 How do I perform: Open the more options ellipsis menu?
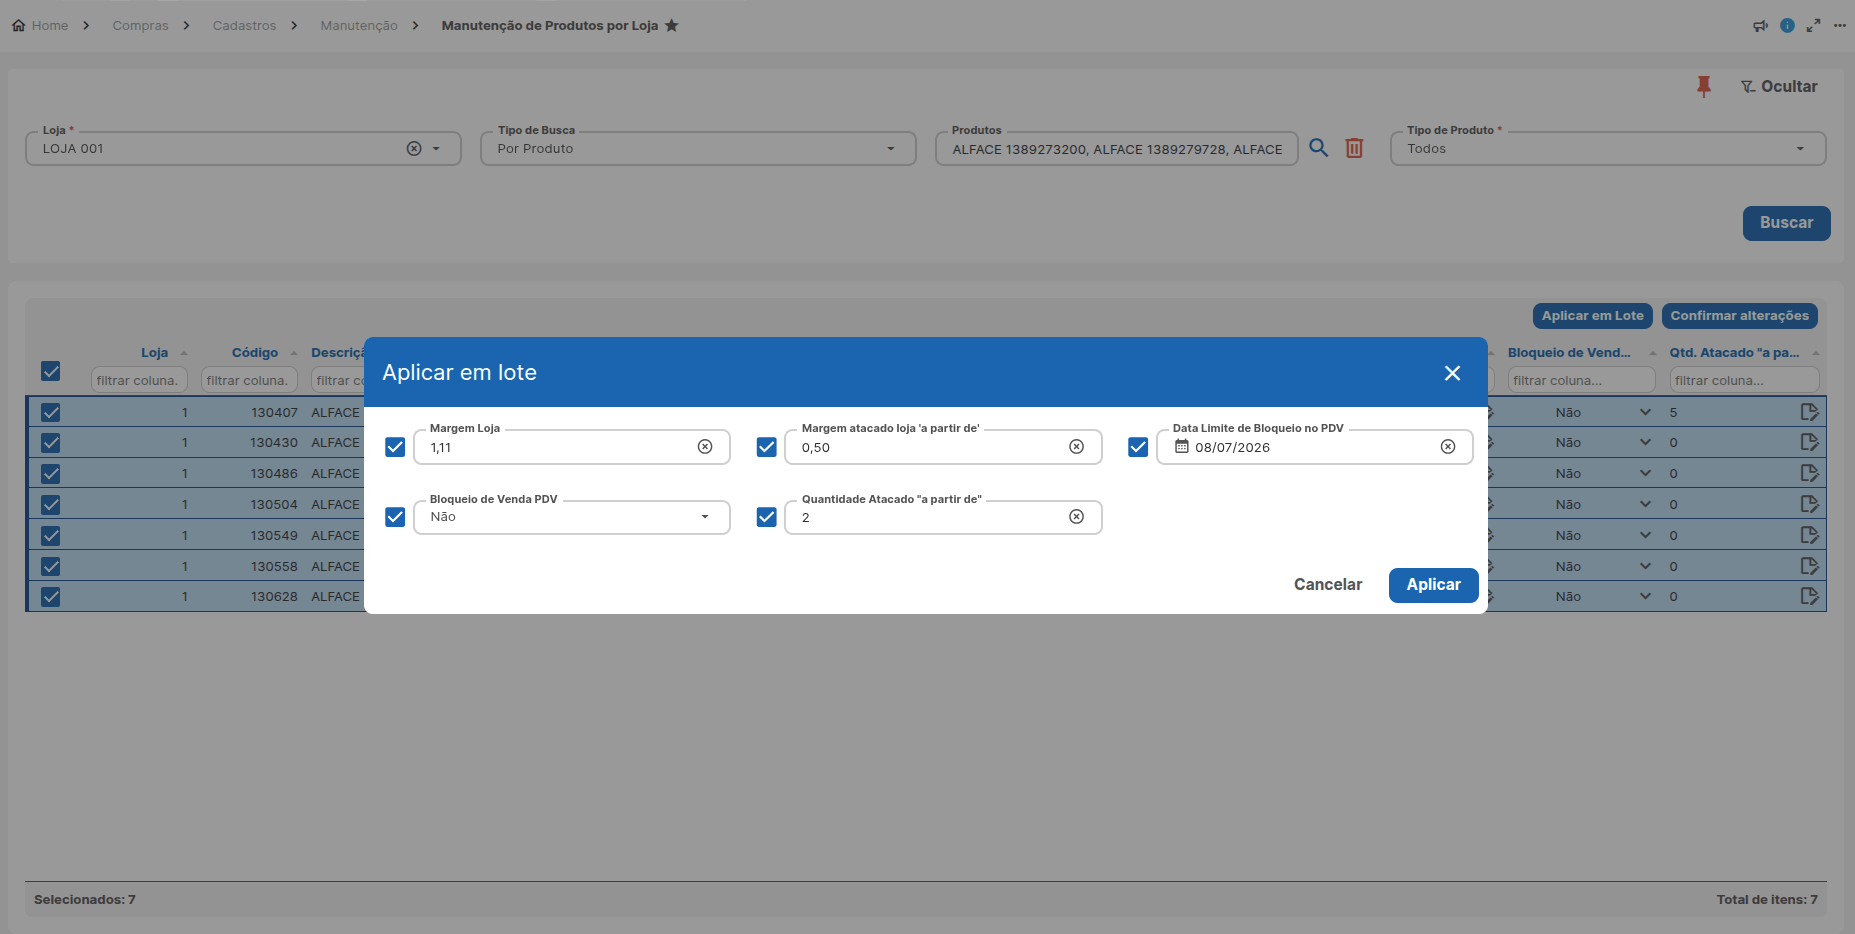[x=1840, y=26]
